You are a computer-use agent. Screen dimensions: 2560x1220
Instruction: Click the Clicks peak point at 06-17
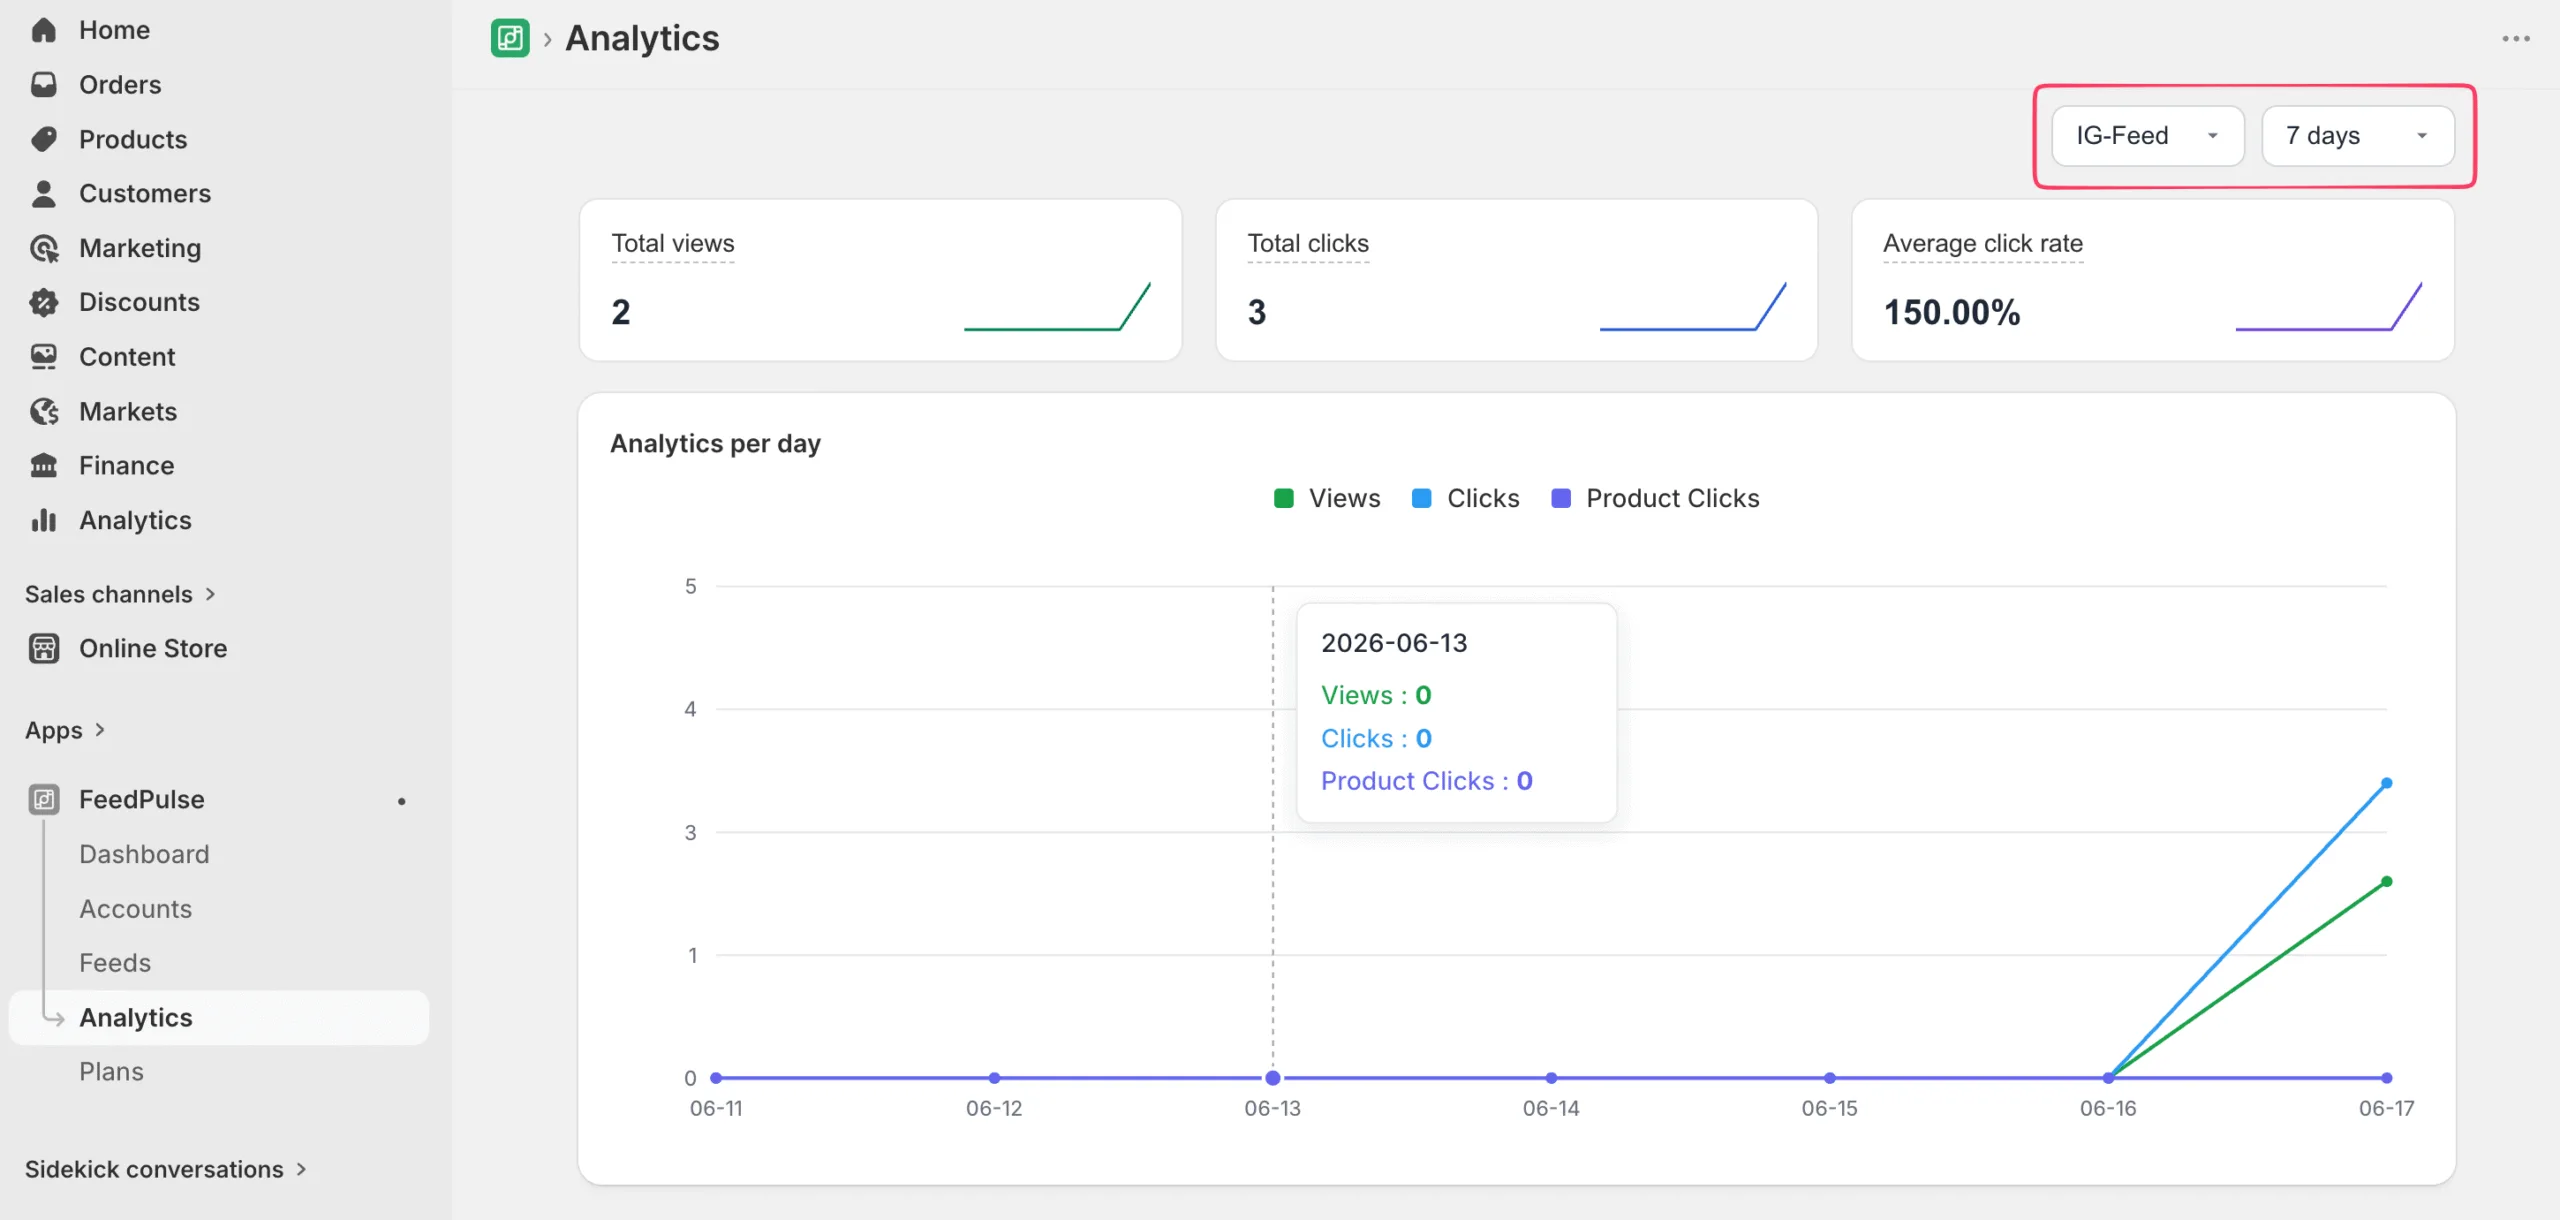coord(2387,783)
